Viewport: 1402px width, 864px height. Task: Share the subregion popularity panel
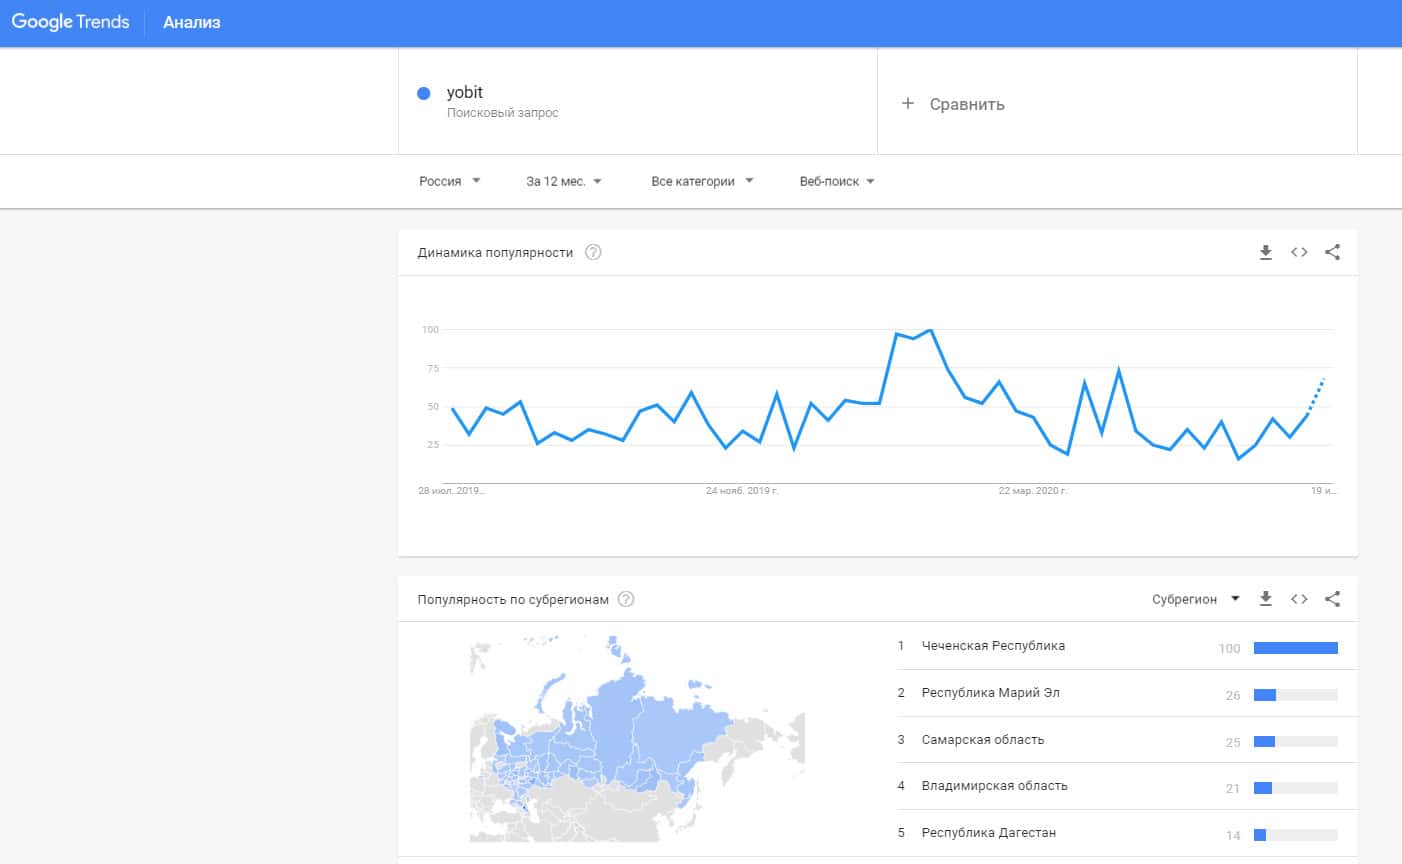coord(1332,599)
